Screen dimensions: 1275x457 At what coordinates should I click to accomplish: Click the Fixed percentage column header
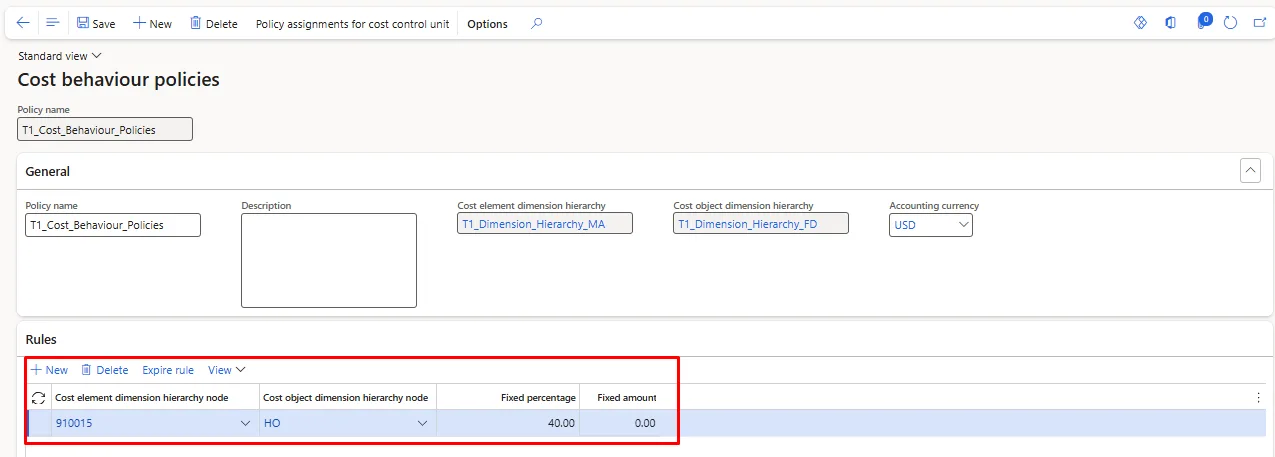coord(508,397)
